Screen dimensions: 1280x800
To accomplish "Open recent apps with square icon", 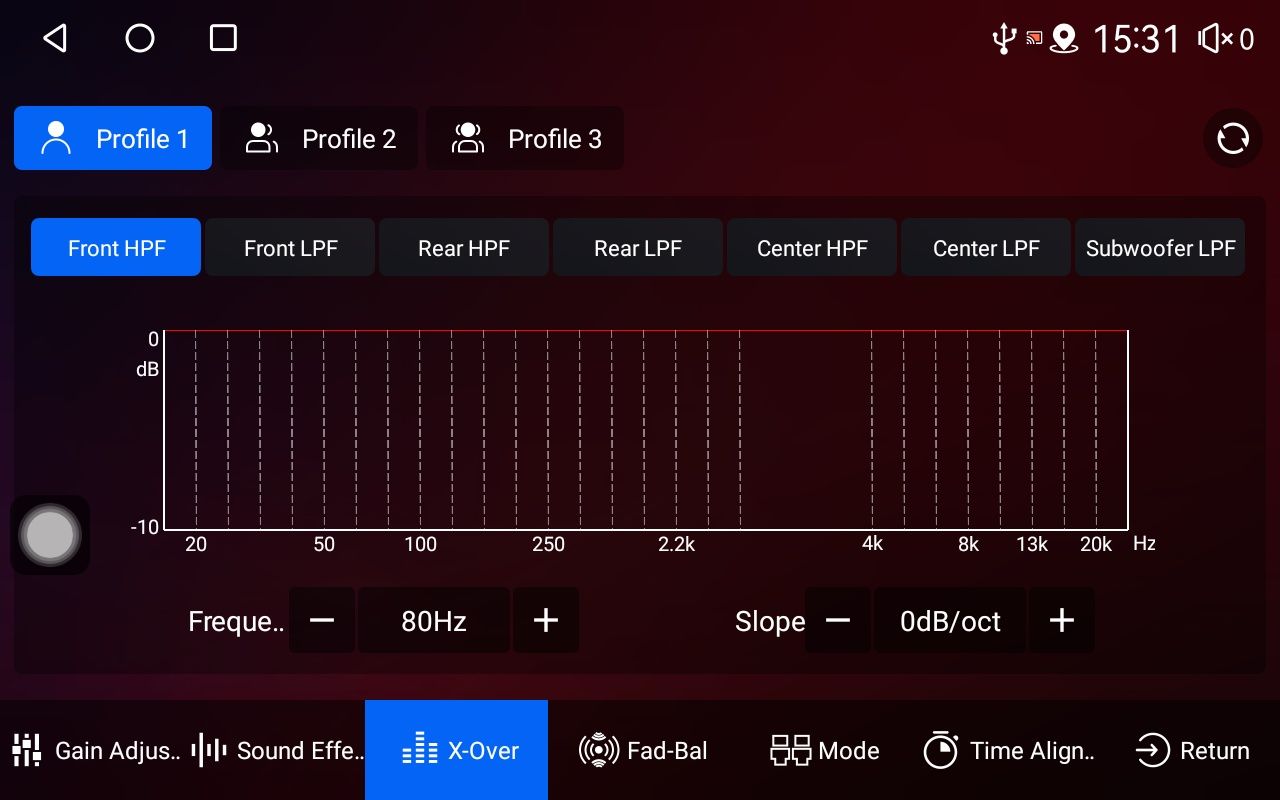I will point(223,39).
